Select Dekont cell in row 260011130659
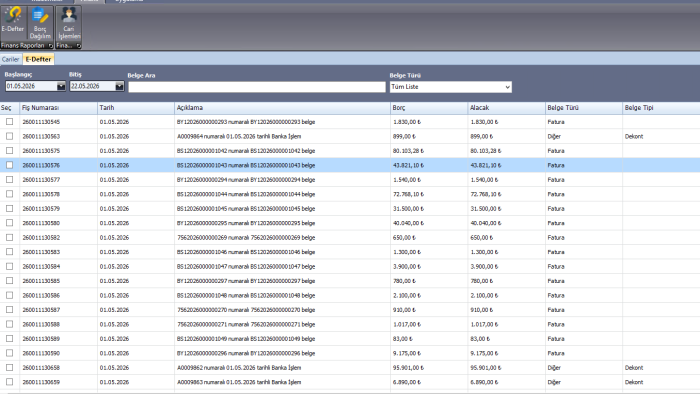Image resolution: width=700 pixels, height=394 pixels. click(661, 382)
